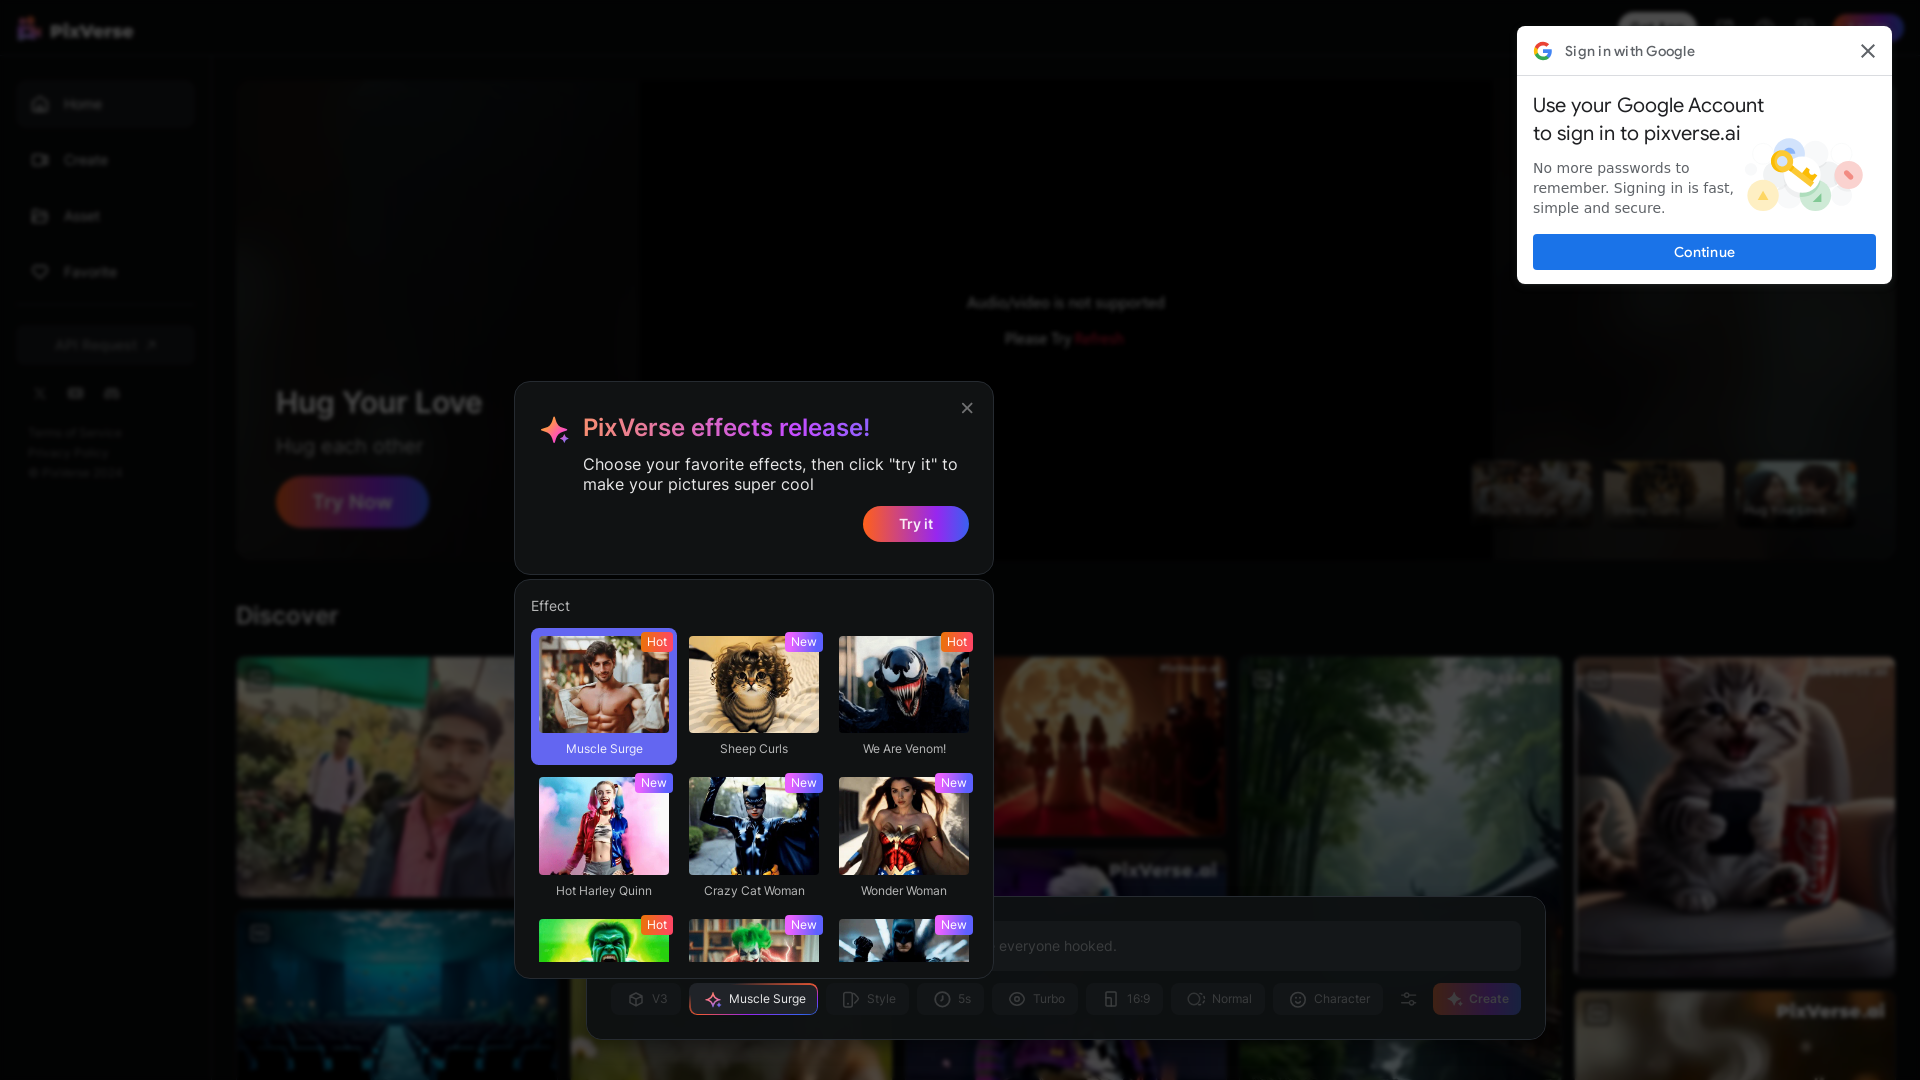Select the Muscle Surge effect
Image resolution: width=1920 pixels, height=1080 pixels.
click(604, 696)
